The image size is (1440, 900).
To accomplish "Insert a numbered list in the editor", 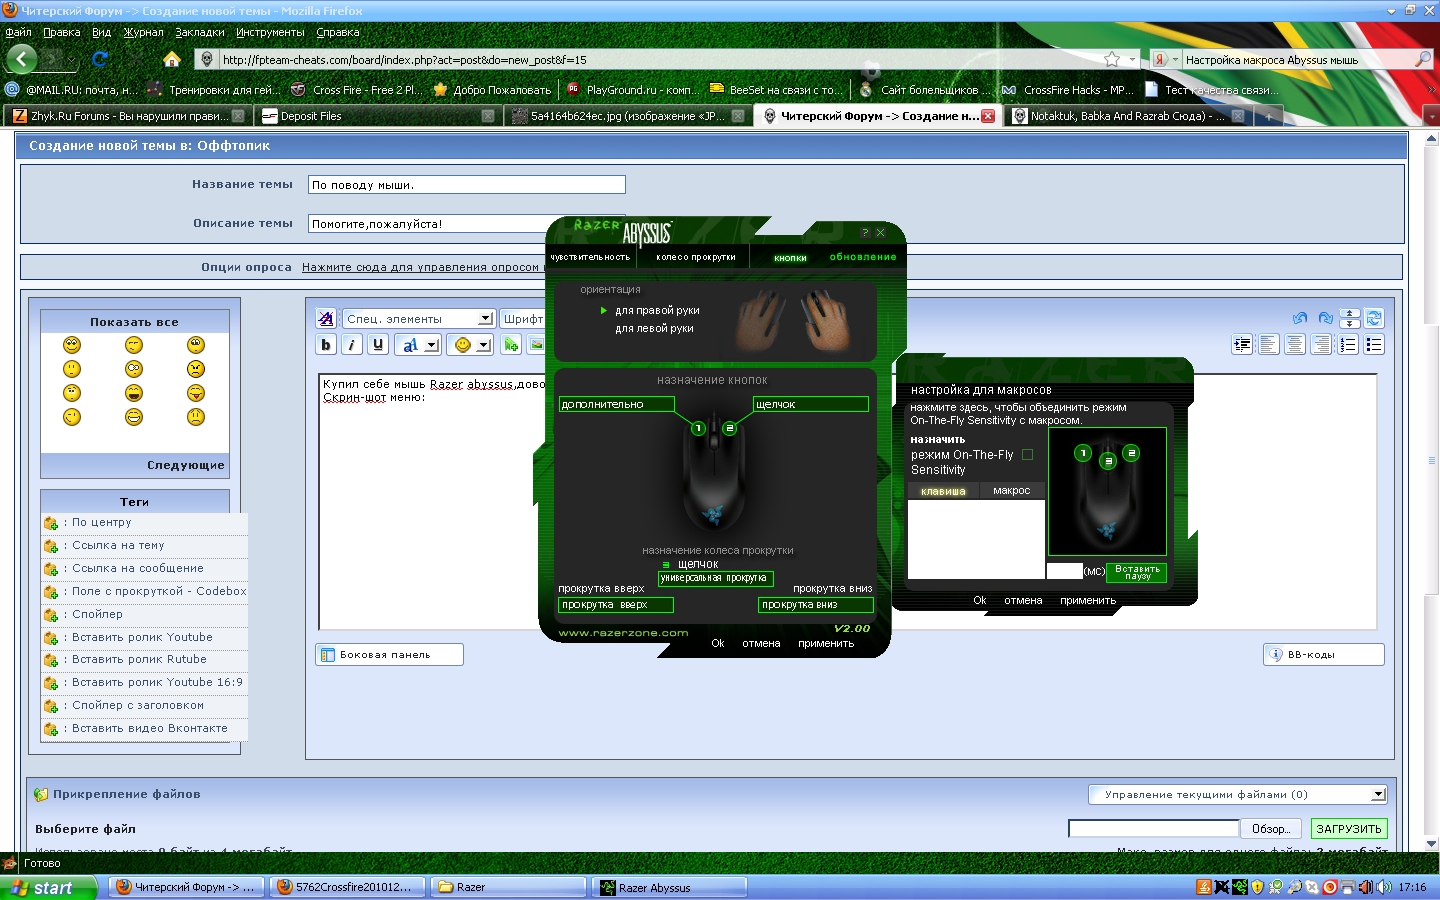I will [1348, 345].
